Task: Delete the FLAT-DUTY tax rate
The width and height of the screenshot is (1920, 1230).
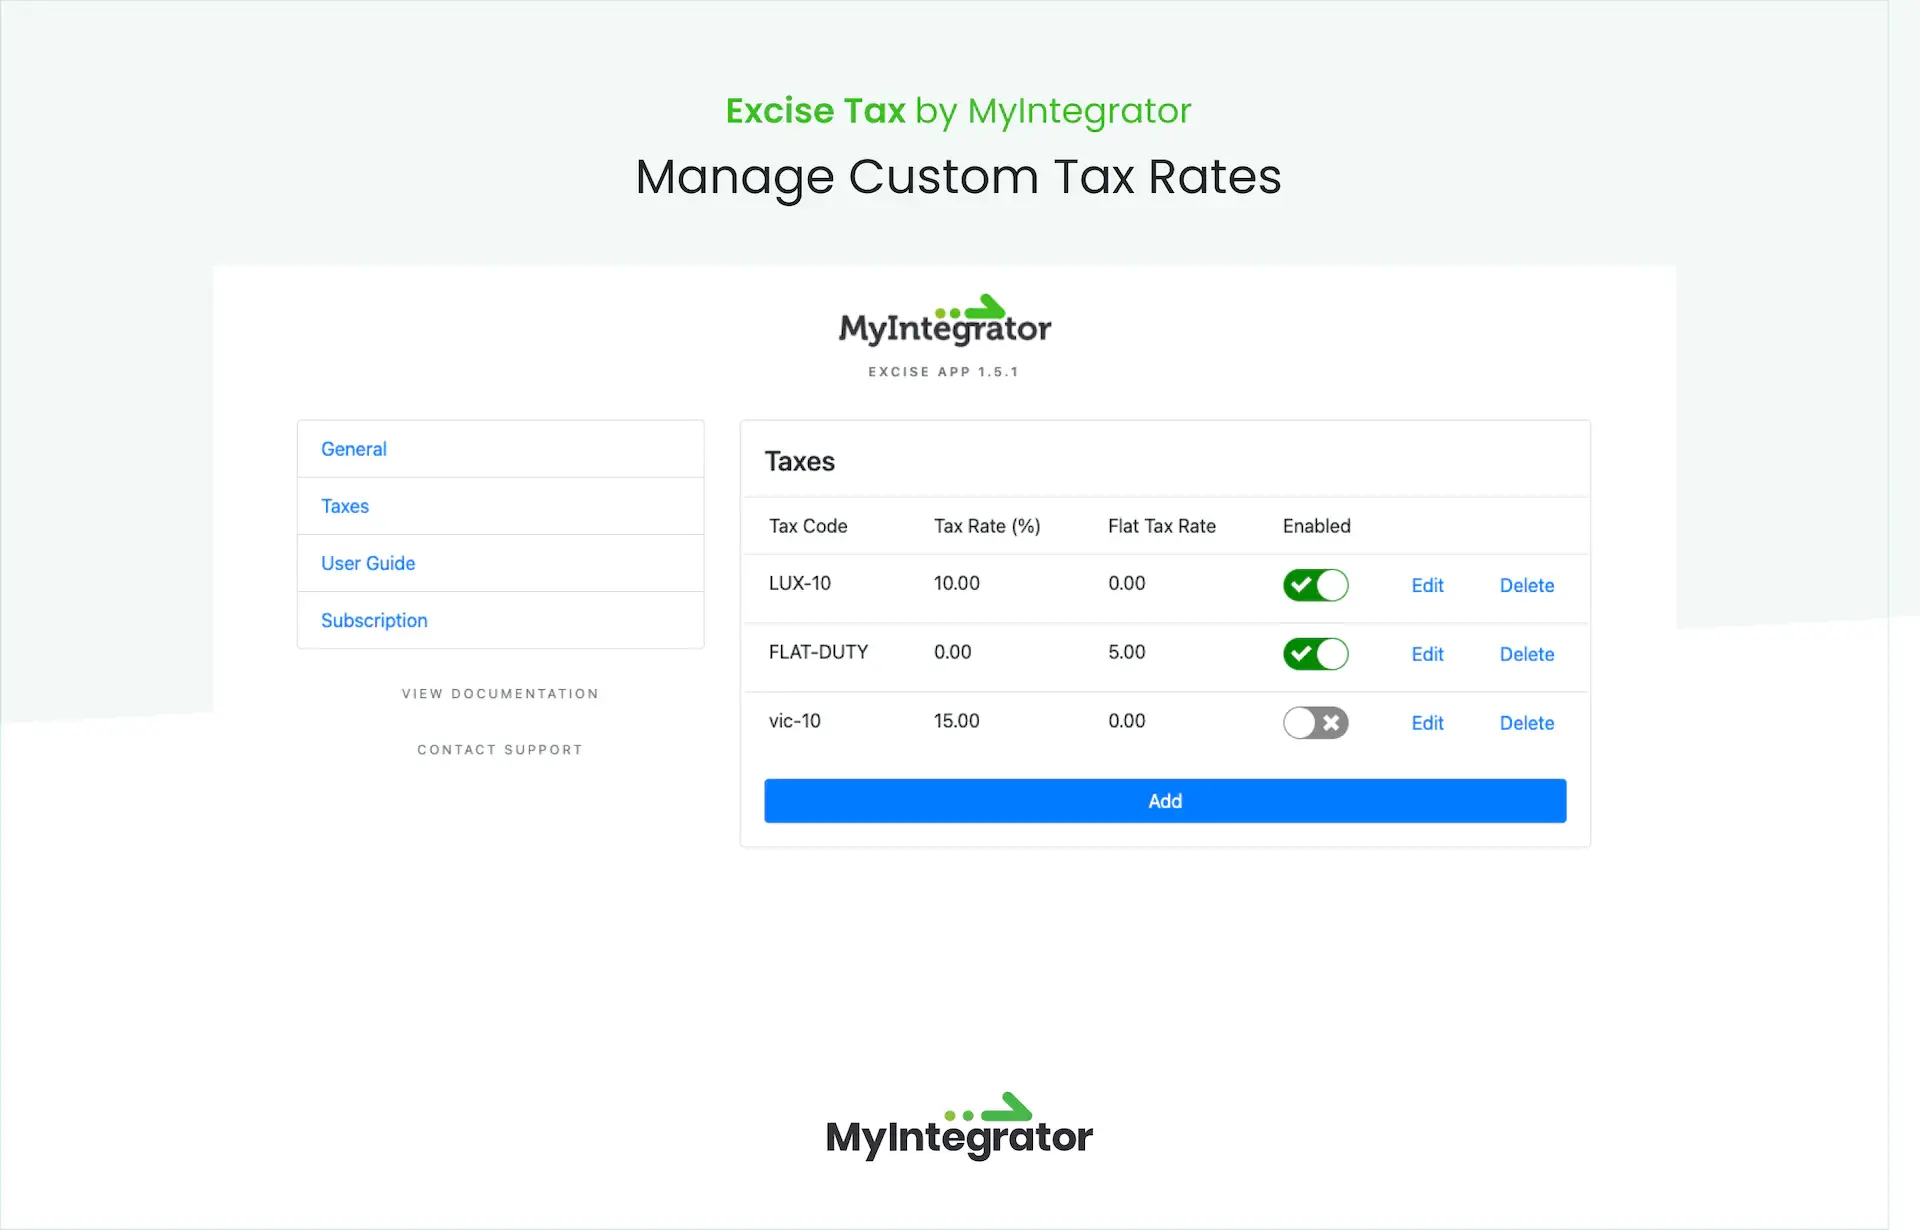Action: tap(1526, 654)
